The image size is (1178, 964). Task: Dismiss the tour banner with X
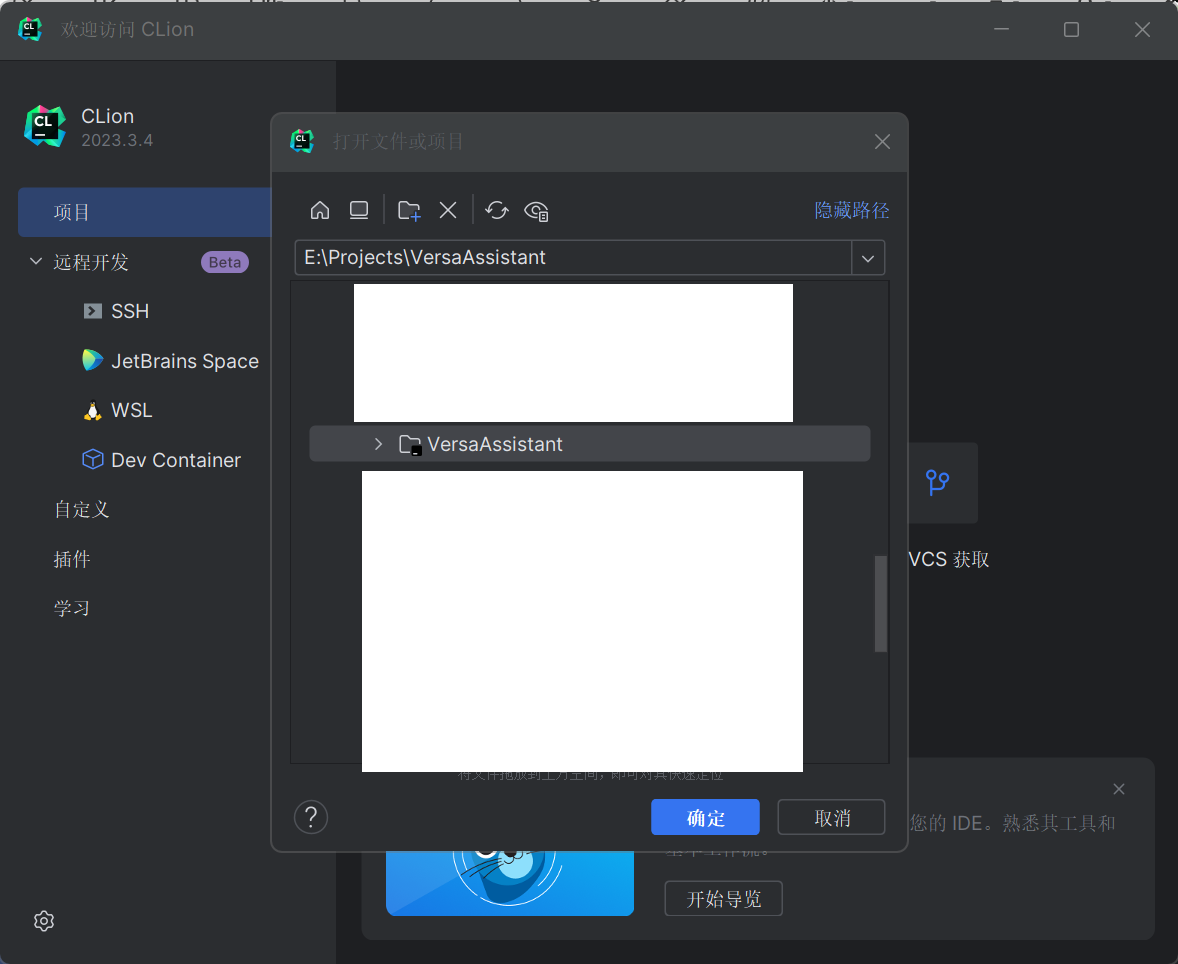[x=1119, y=789]
